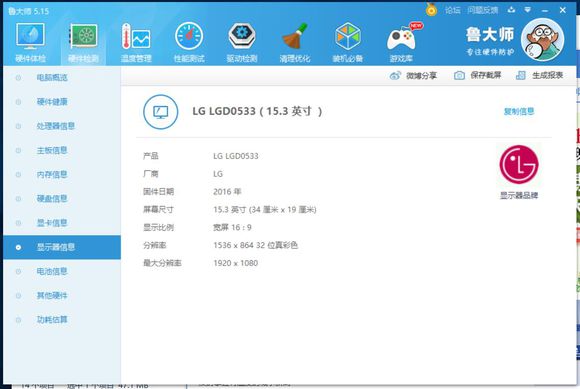This screenshot has width=580, height=389.
Task: Click 生成报表 generate report
Action: (547, 75)
